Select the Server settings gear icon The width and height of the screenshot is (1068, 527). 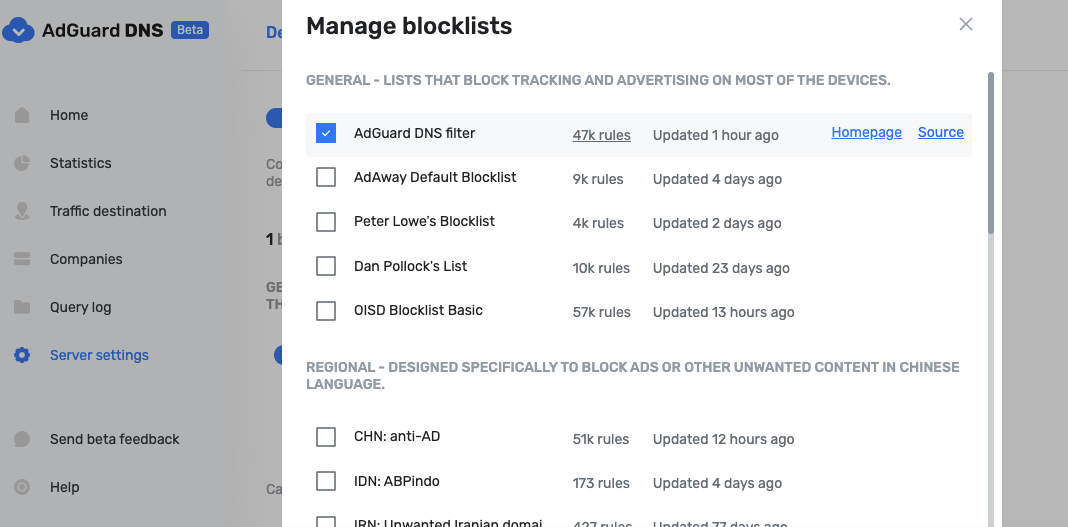(x=22, y=355)
